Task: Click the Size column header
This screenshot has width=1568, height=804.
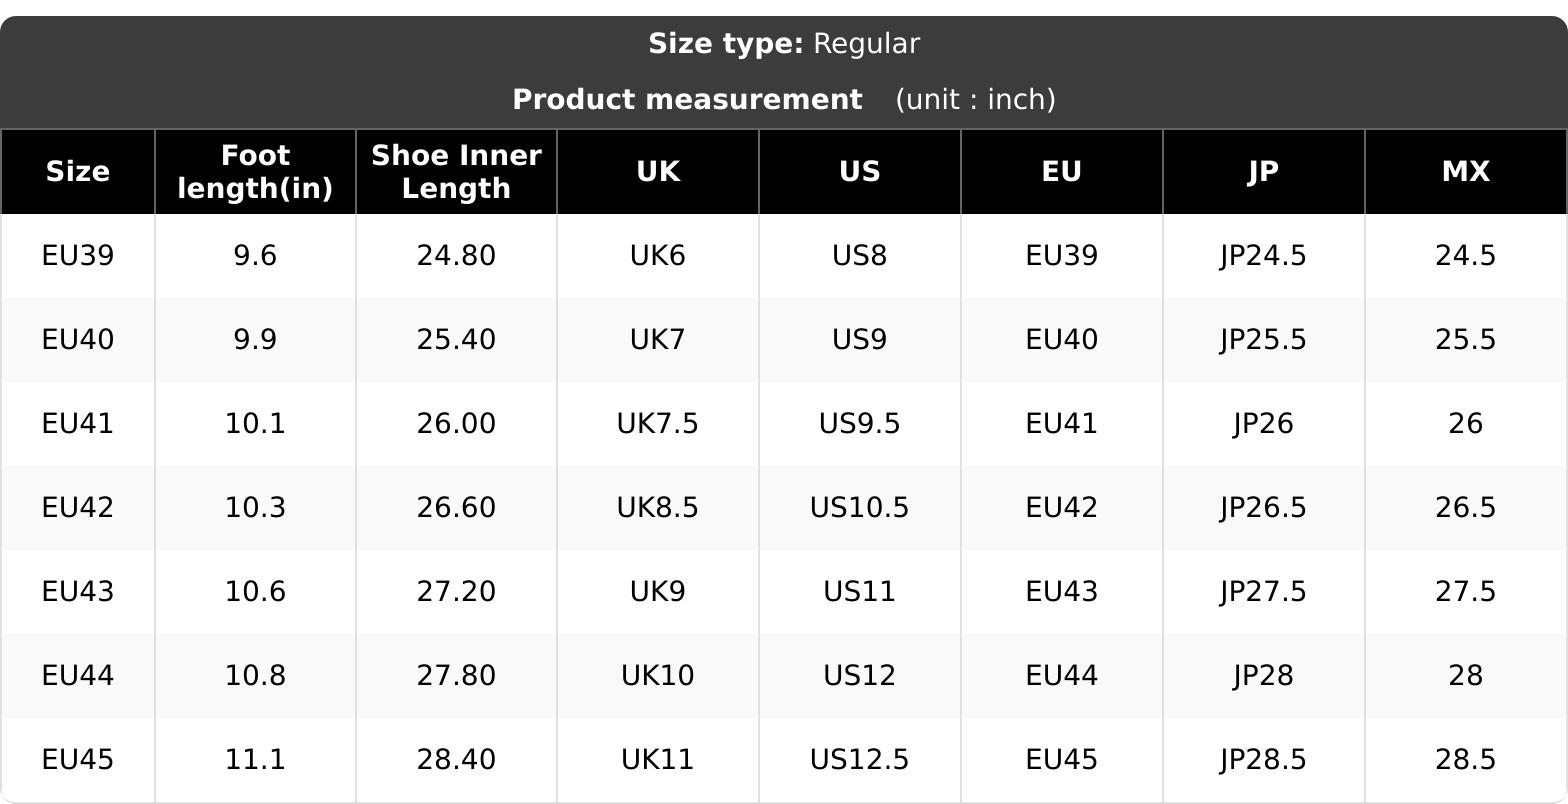Action: click(77, 172)
